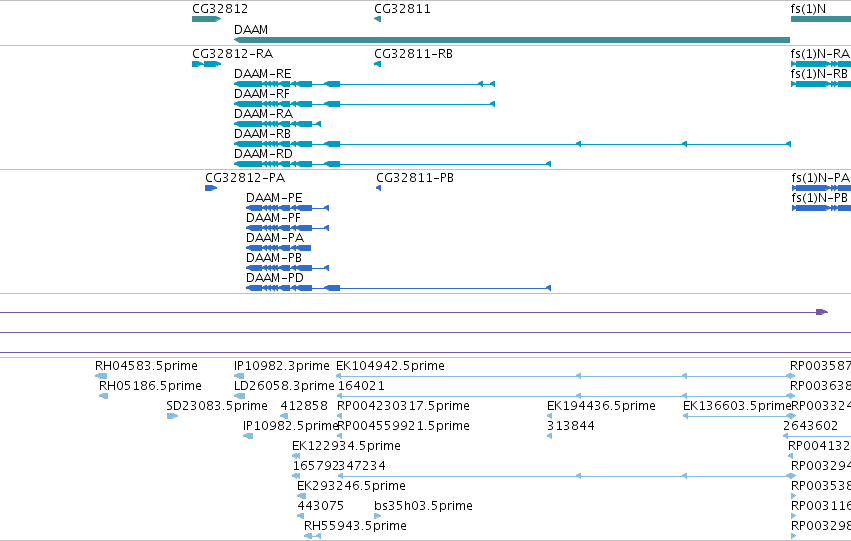Select the DAAM-RD transcript label
The height and width of the screenshot is (541, 851).
click(x=263, y=154)
